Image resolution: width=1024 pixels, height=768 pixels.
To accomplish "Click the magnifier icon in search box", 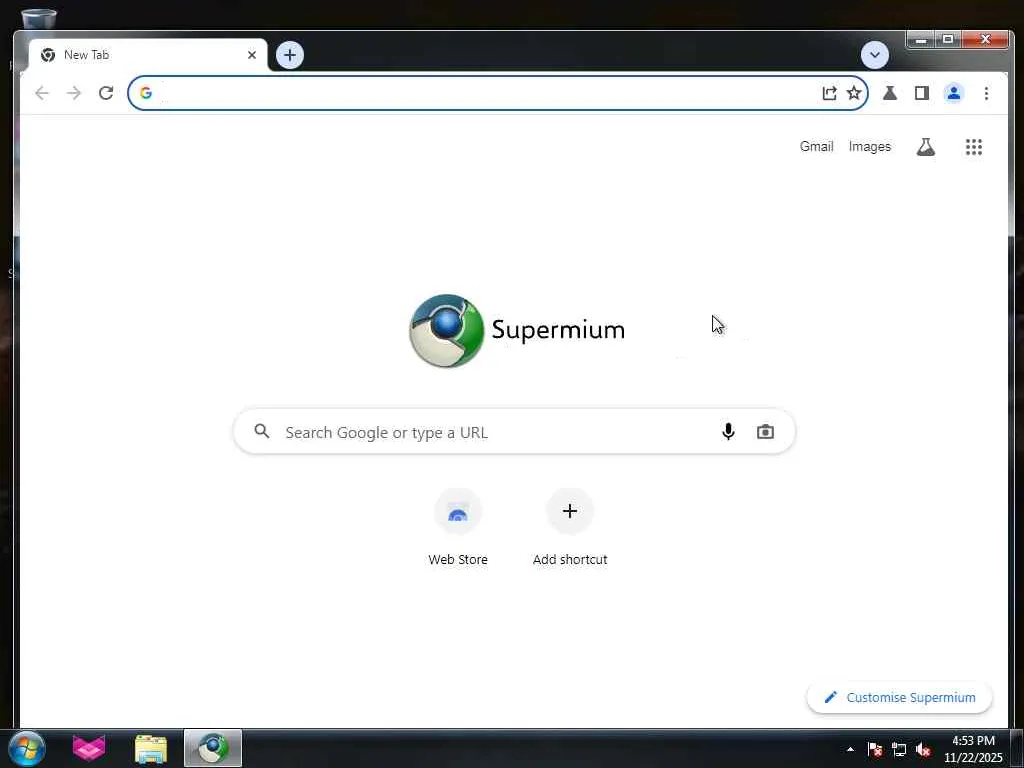I will click(x=262, y=431).
